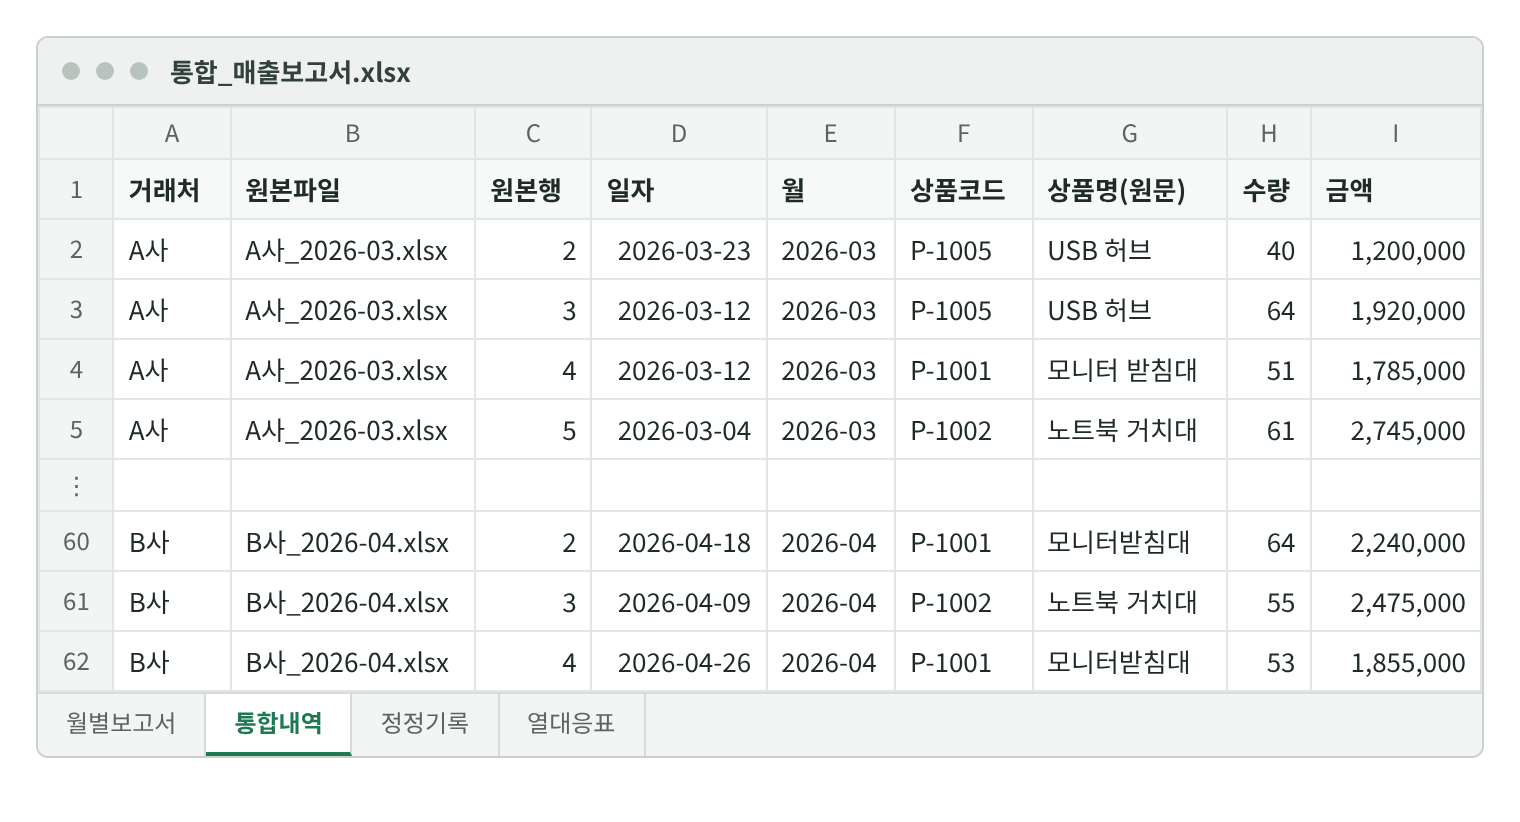Viewport: 1520px width, 822px height.
Task: Click the 상품코드 header cell
Action: point(964,190)
